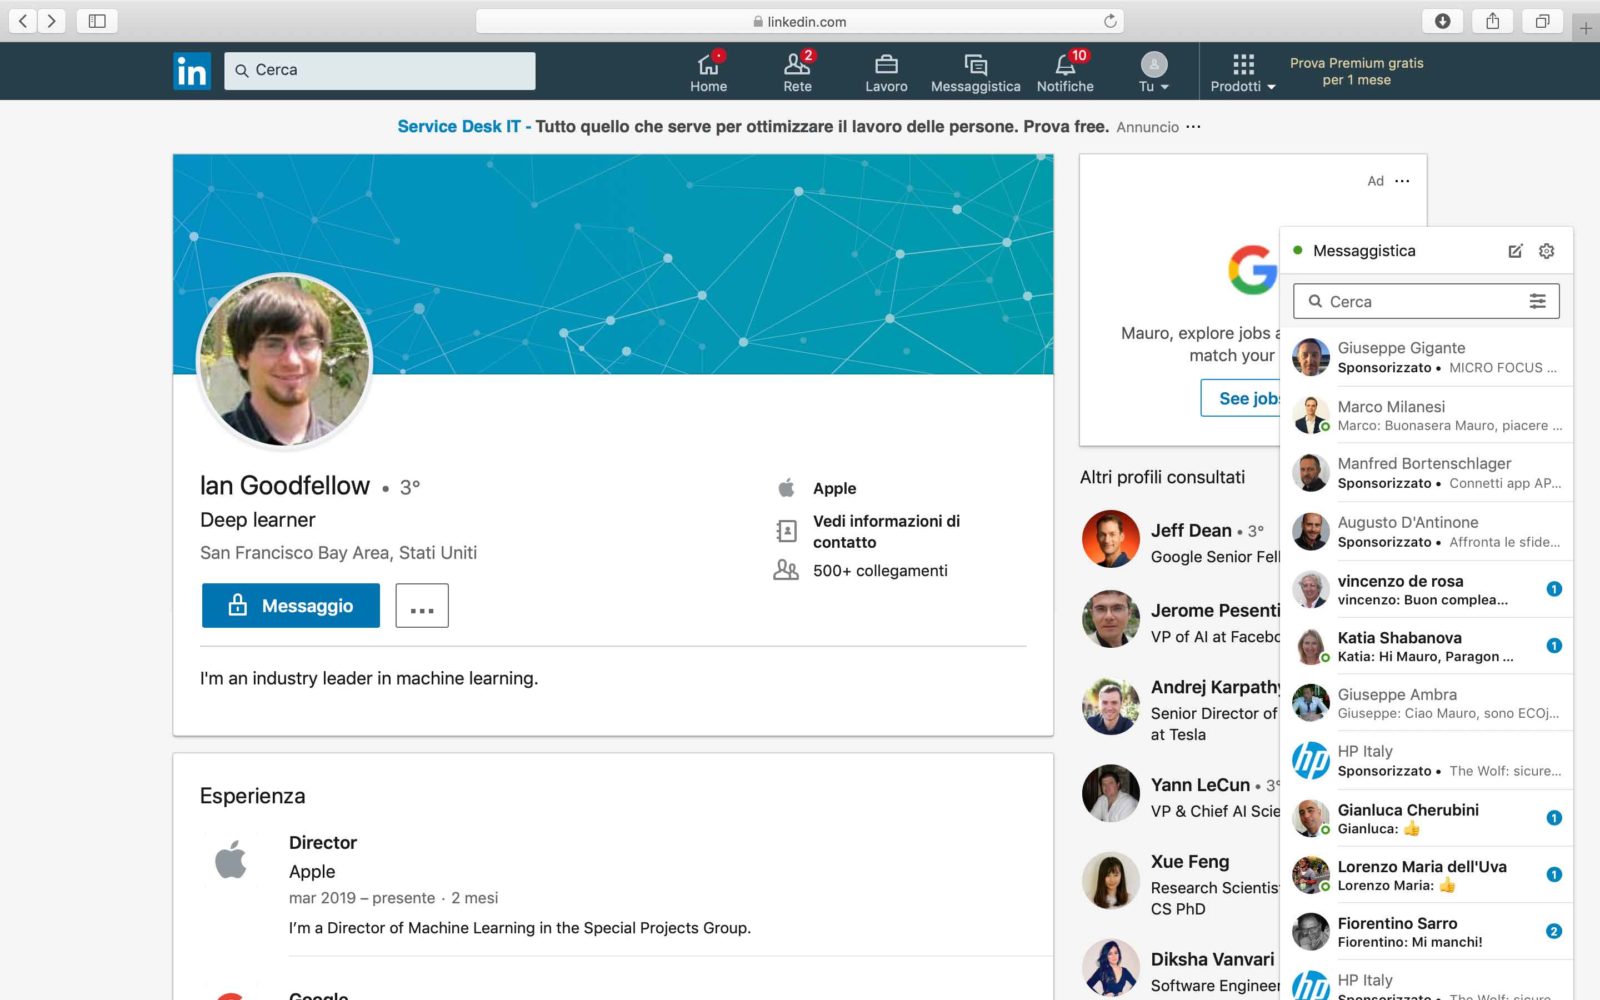Viewport: 1600px width, 1000px height.
Task: Open Messaggistica in top navigation
Action: point(975,71)
